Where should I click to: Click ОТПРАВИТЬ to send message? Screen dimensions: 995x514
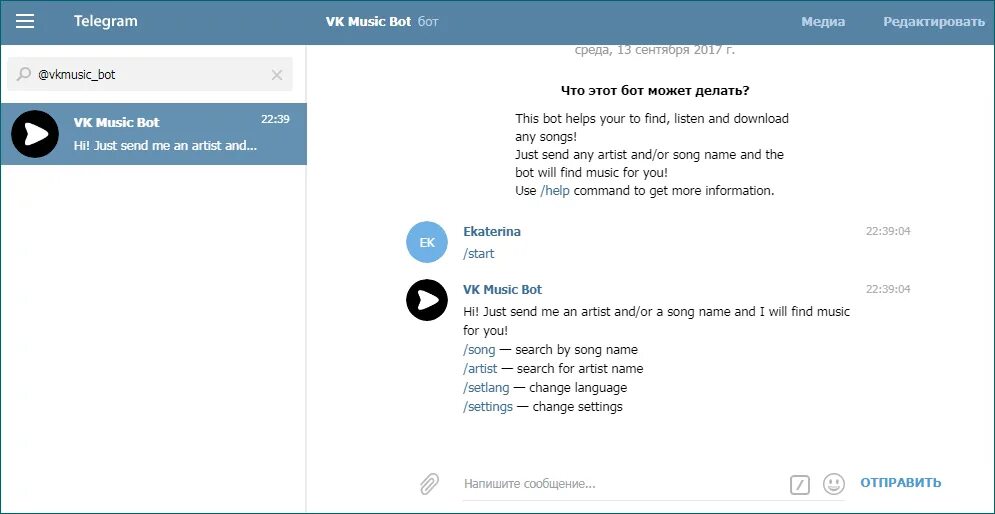point(900,483)
